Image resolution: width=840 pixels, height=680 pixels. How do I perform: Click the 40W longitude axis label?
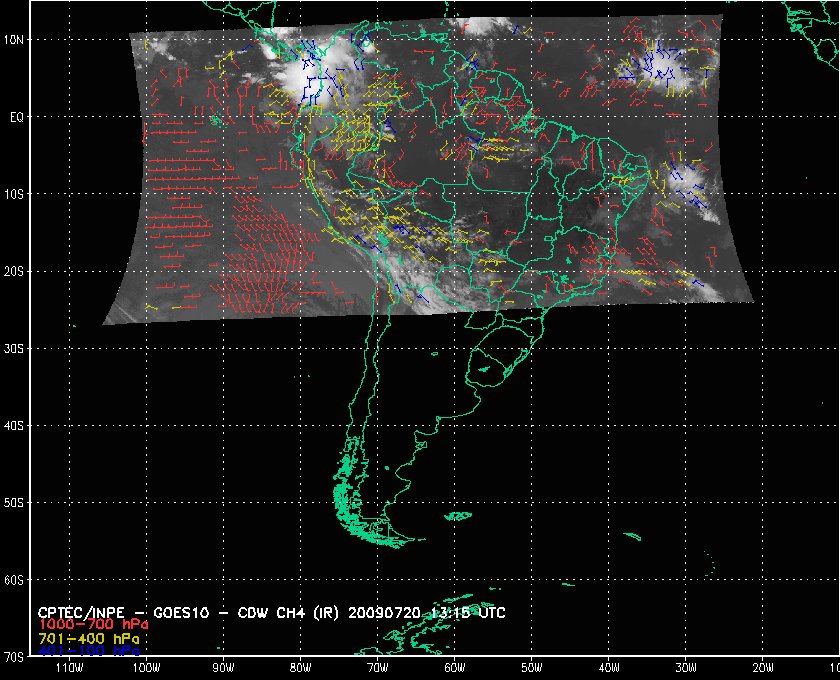pos(608,667)
